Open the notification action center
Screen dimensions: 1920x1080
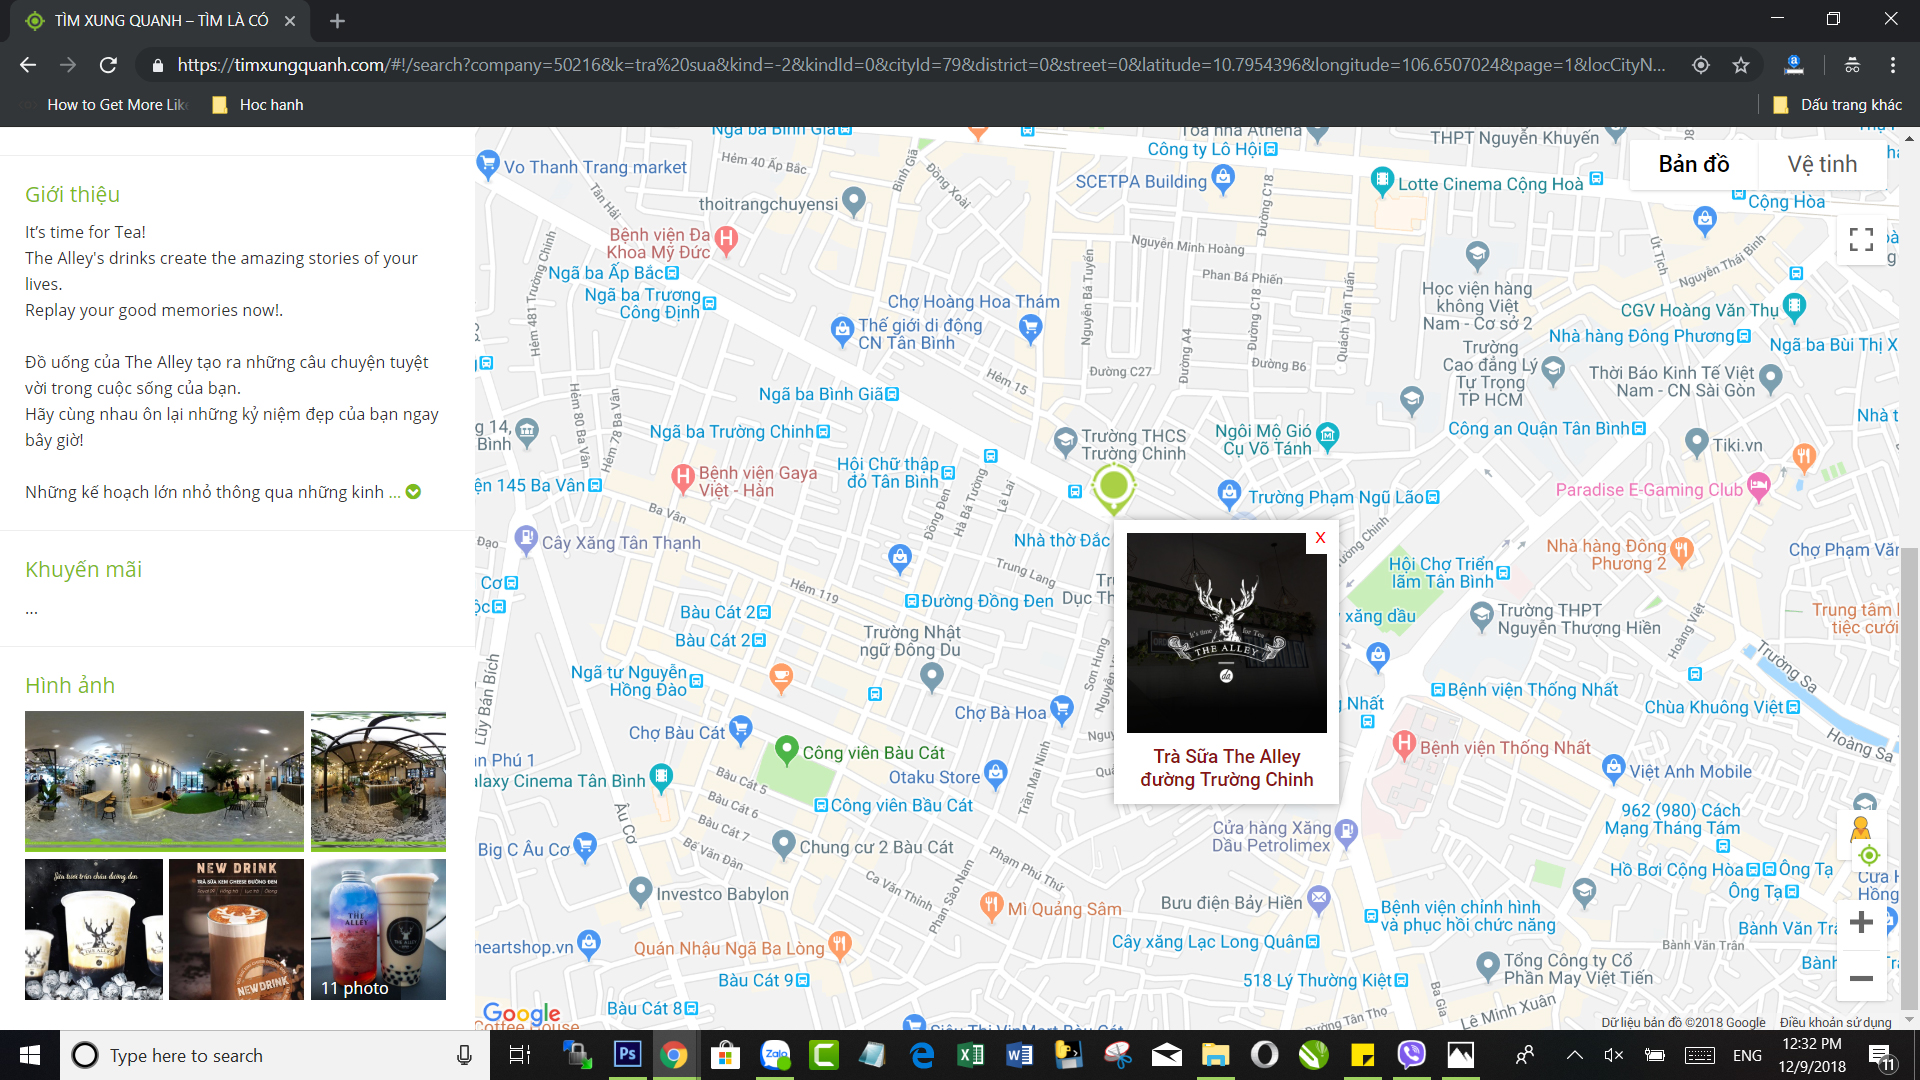click(1882, 1056)
